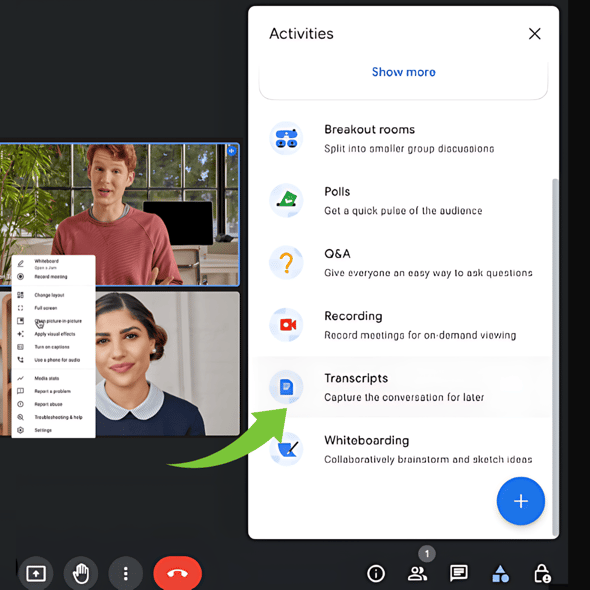Screen dimensions: 590x590
Task: Open Transcripts activity
Action: coord(403,387)
